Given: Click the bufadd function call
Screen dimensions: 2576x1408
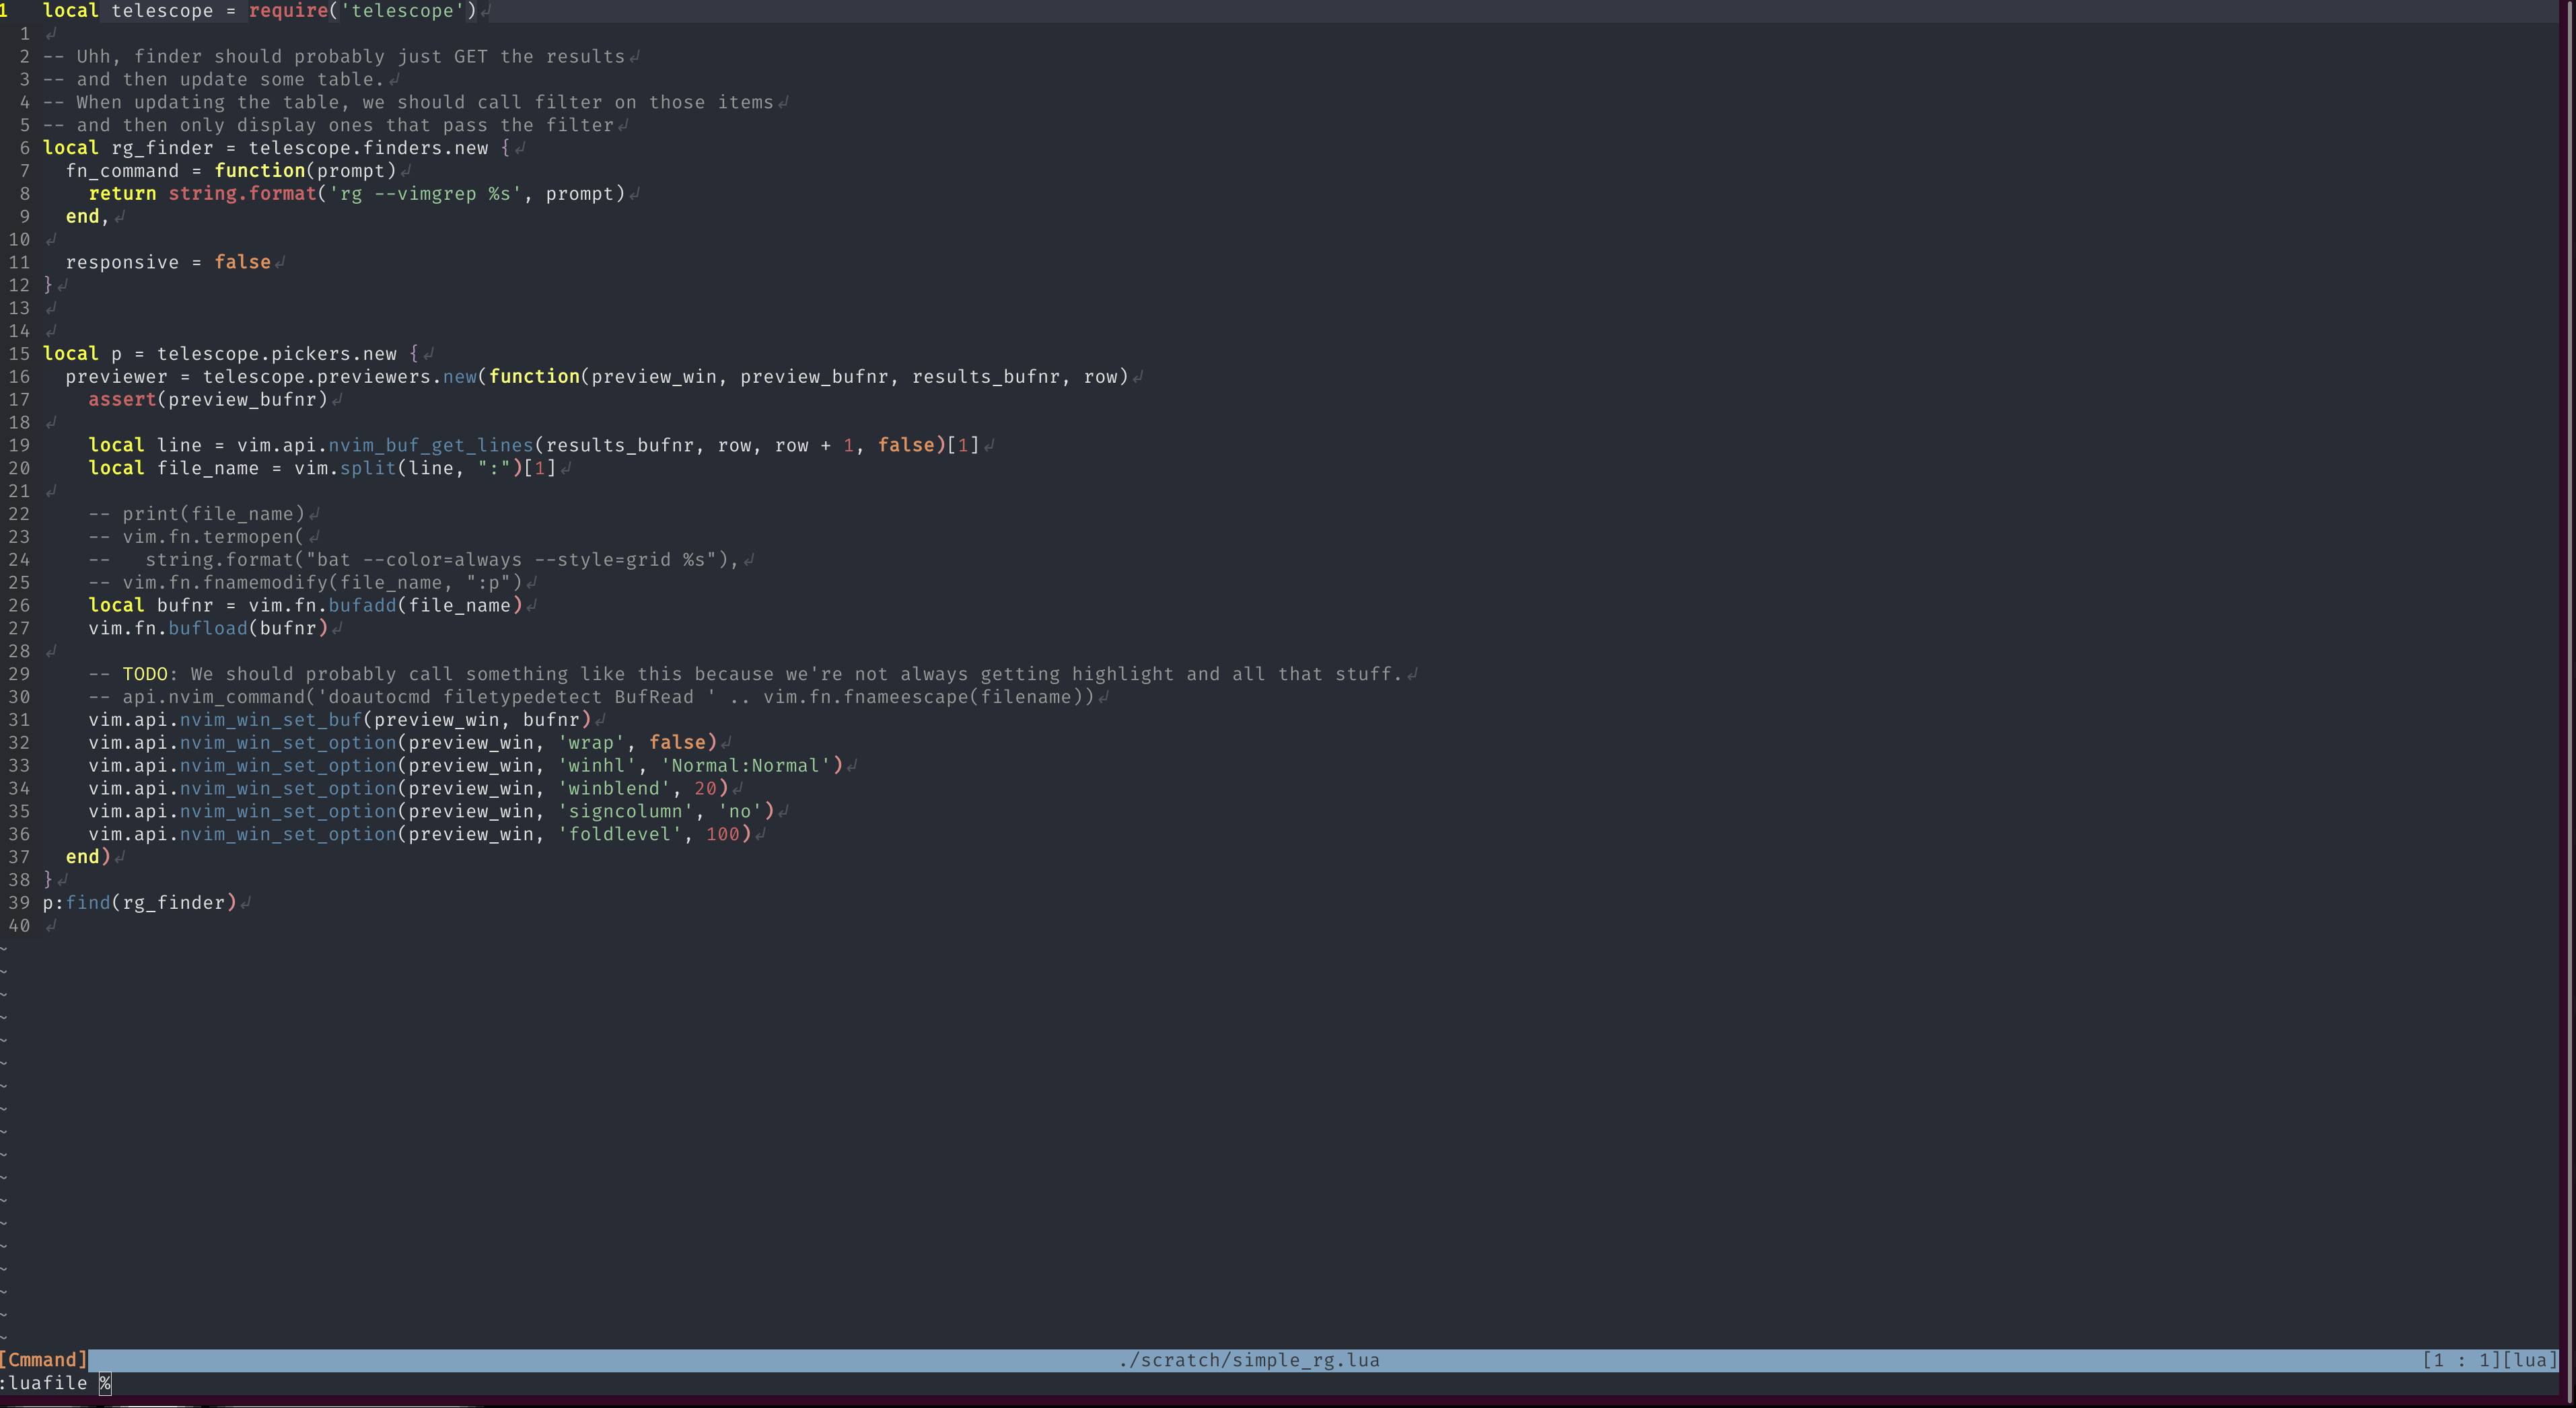Looking at the screenshot, I should [x=361, y=605].
